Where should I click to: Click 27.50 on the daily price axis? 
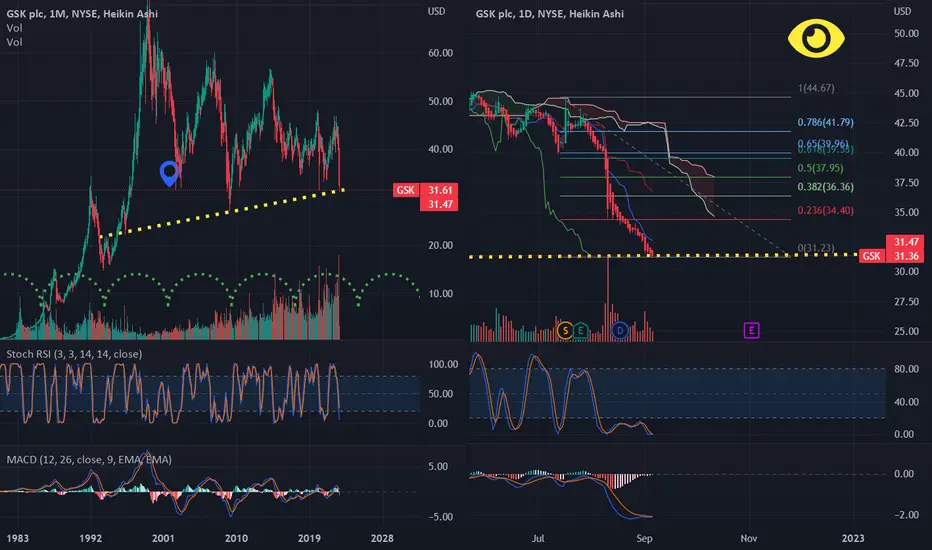coord(906,301)
